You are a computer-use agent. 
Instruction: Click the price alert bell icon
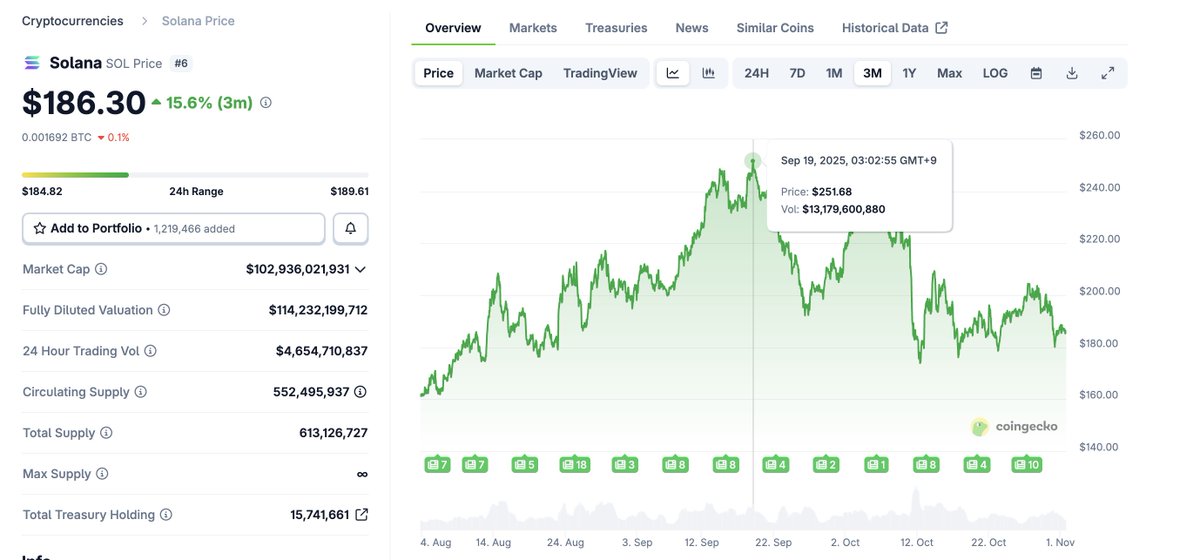[x=351, y=228]
